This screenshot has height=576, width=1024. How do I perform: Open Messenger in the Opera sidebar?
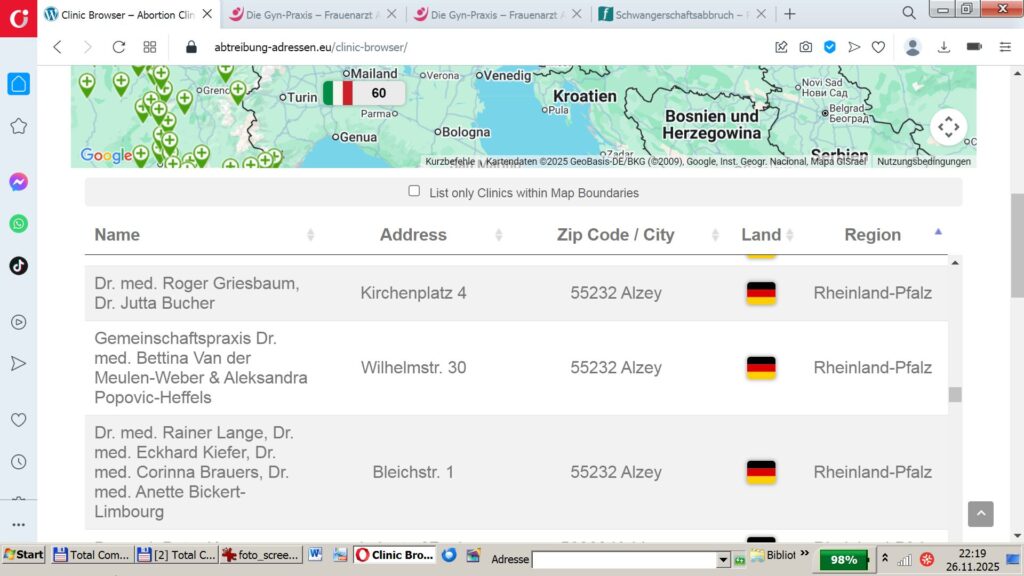point(18,182)
